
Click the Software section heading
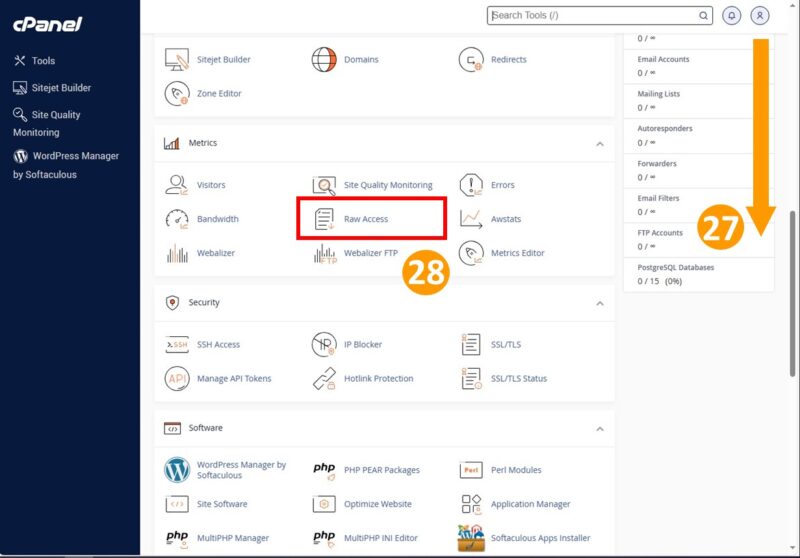[x=206, y=428]
